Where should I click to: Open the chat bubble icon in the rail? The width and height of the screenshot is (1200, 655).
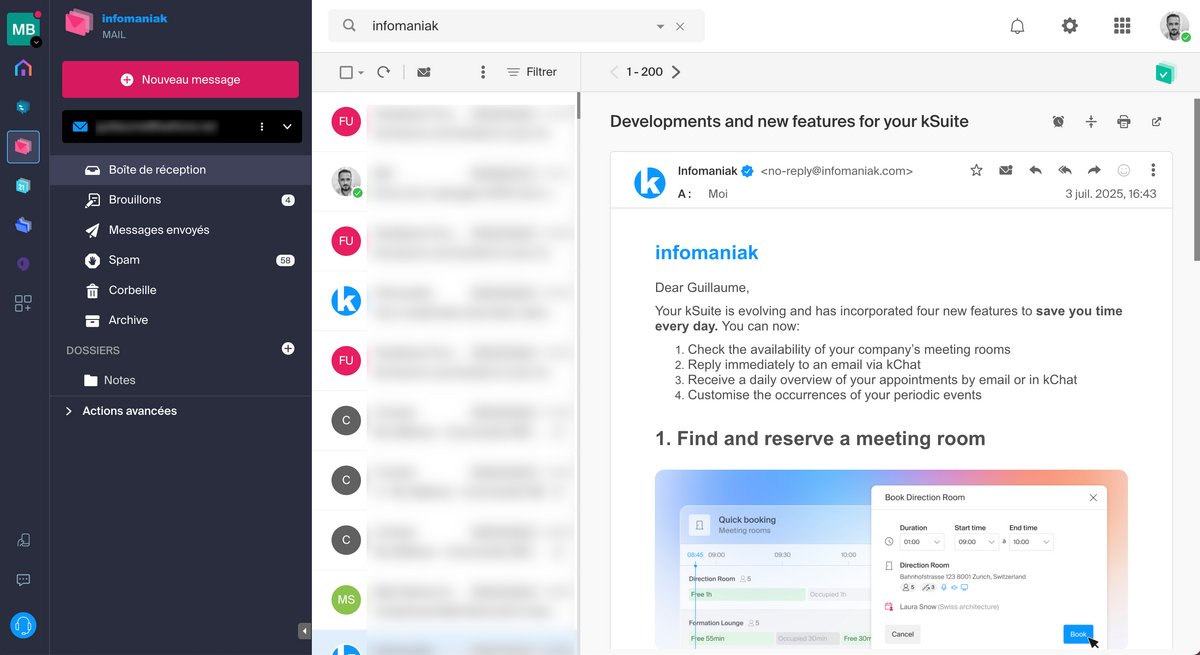(23, 580)
